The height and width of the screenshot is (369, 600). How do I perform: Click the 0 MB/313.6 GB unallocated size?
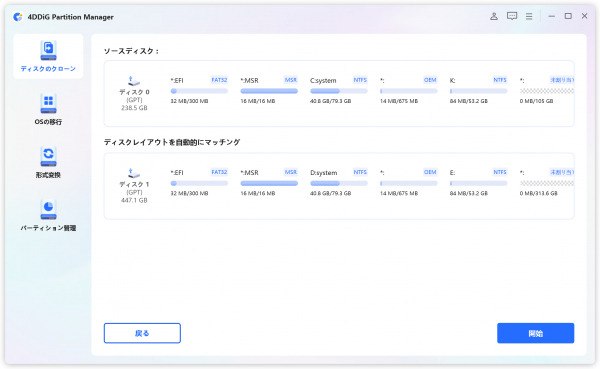(x=538, y=193)
